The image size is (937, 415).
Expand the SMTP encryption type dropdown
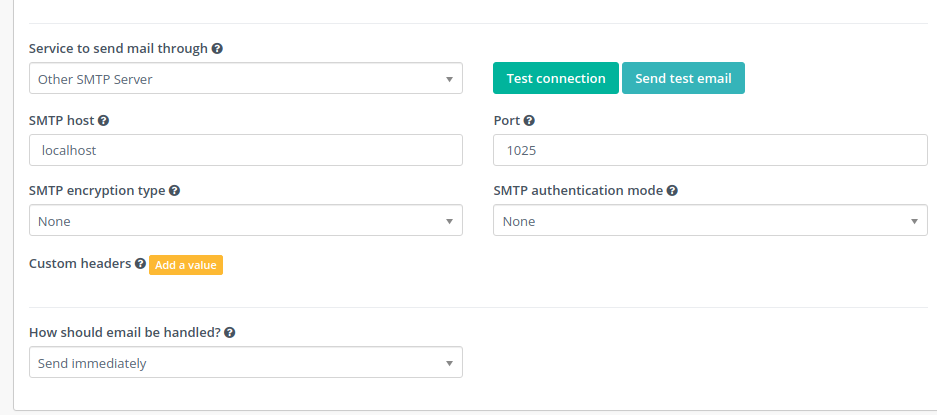245,221
